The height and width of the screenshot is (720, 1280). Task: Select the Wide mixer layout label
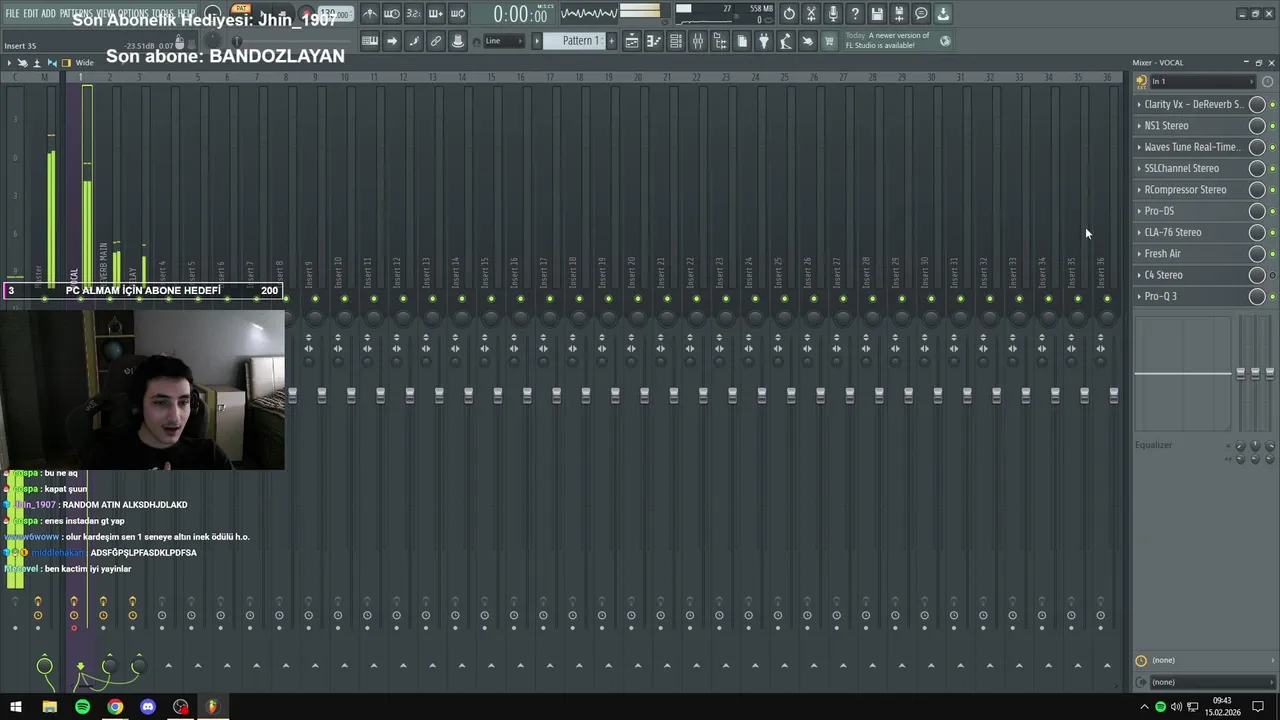[x=85, y=63]
